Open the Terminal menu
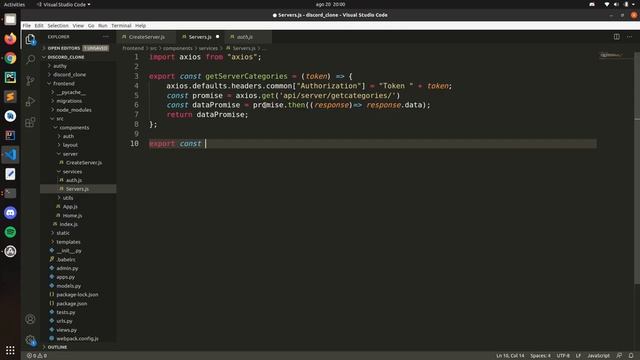The image size is (640, 360). 121,25
